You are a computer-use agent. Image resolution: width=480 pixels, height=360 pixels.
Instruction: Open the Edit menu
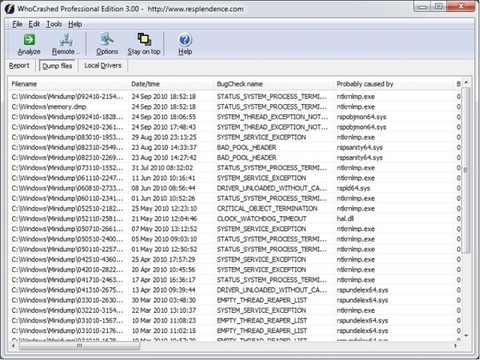click(34, 24)
